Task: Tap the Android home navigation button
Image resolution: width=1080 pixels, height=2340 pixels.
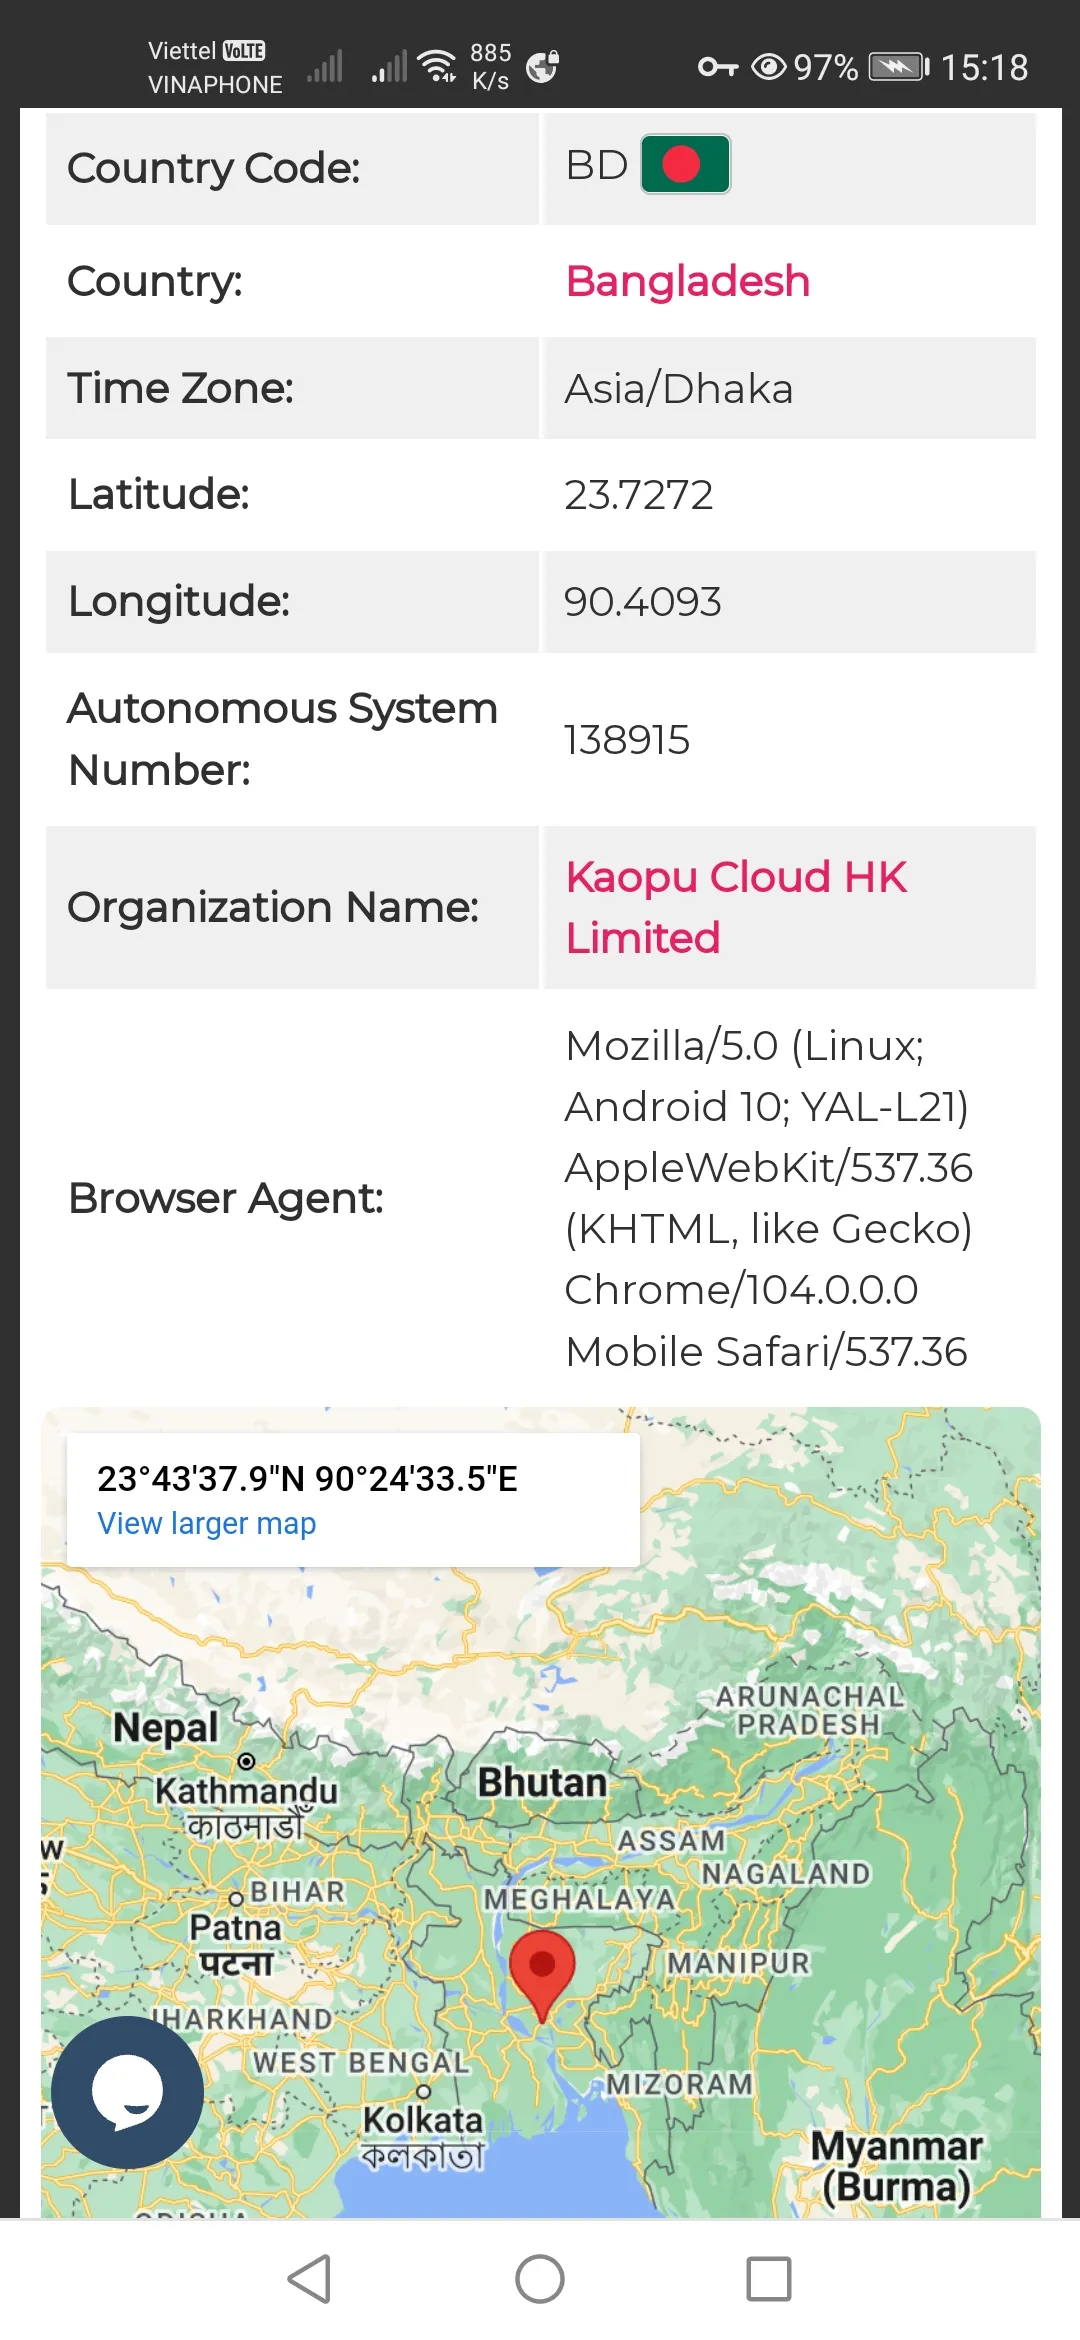Action: 540,2279
